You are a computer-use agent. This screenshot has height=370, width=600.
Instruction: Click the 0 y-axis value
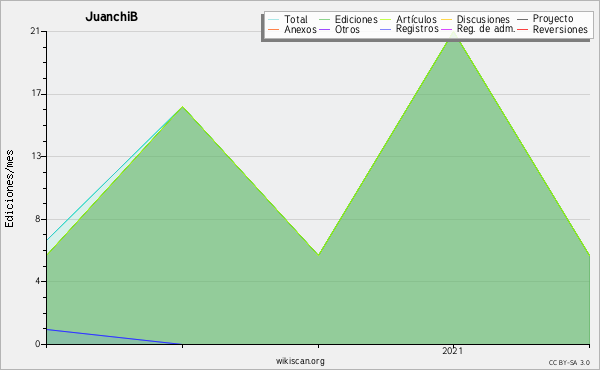[x=38, y=344]
